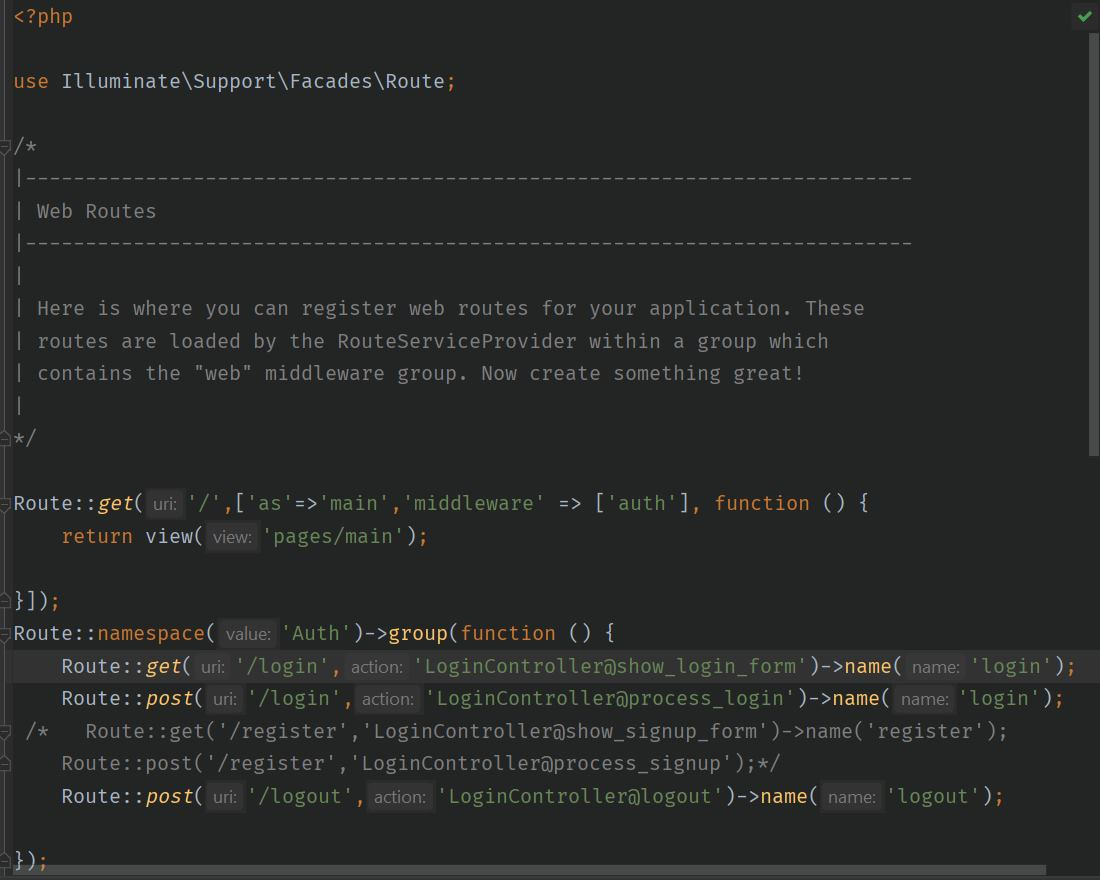Click fold end marker at comment's closing */
1100x880 pixels.
pos(6,438)
